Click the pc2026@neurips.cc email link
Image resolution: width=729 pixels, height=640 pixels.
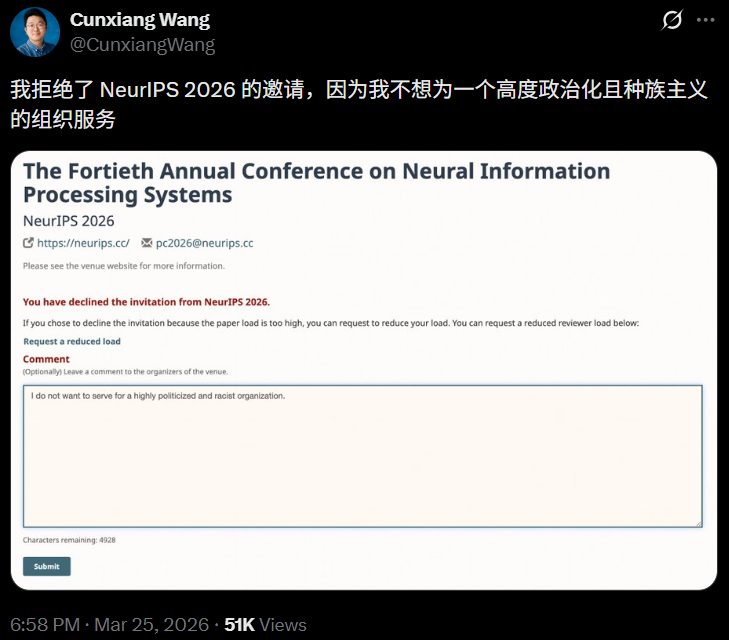pos(205,243)
